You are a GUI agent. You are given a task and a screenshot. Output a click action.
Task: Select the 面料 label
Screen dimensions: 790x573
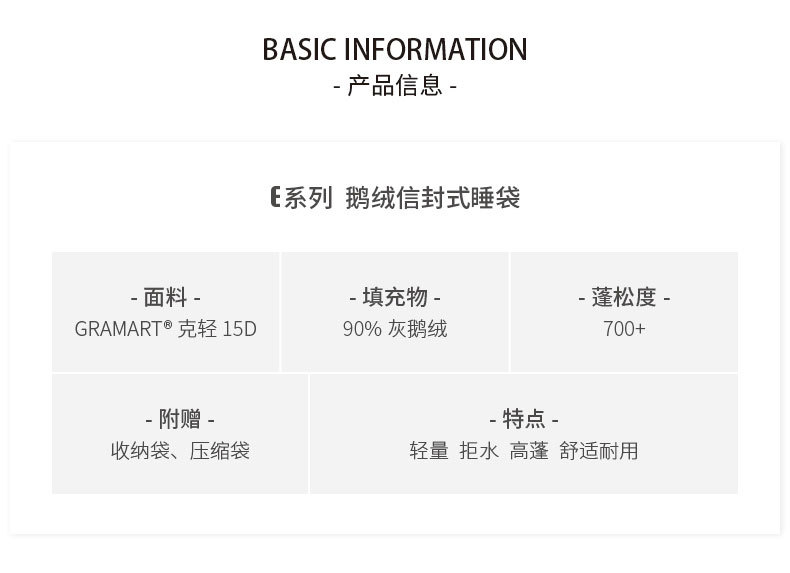click(166, 297)
